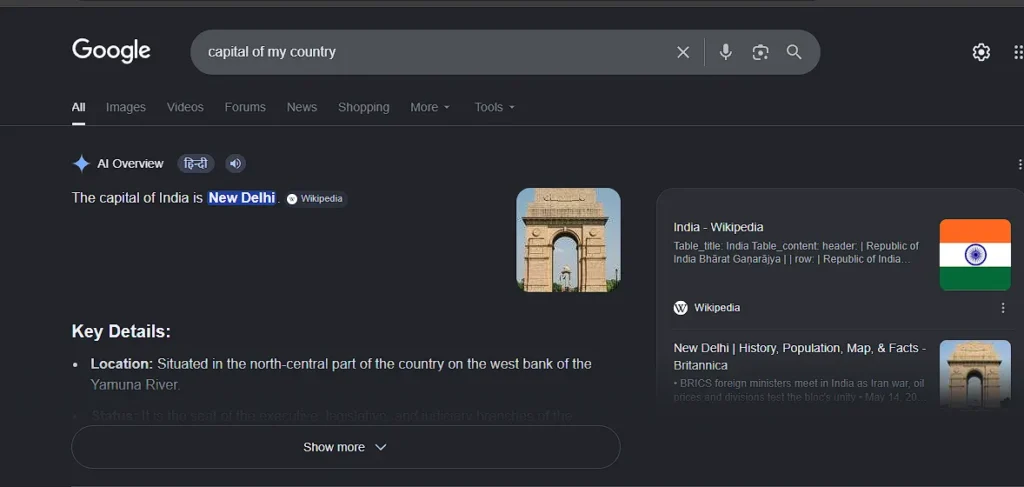Click the AI Overview label
Viewport: 1024px width, 487px height.
pos(131,164)
